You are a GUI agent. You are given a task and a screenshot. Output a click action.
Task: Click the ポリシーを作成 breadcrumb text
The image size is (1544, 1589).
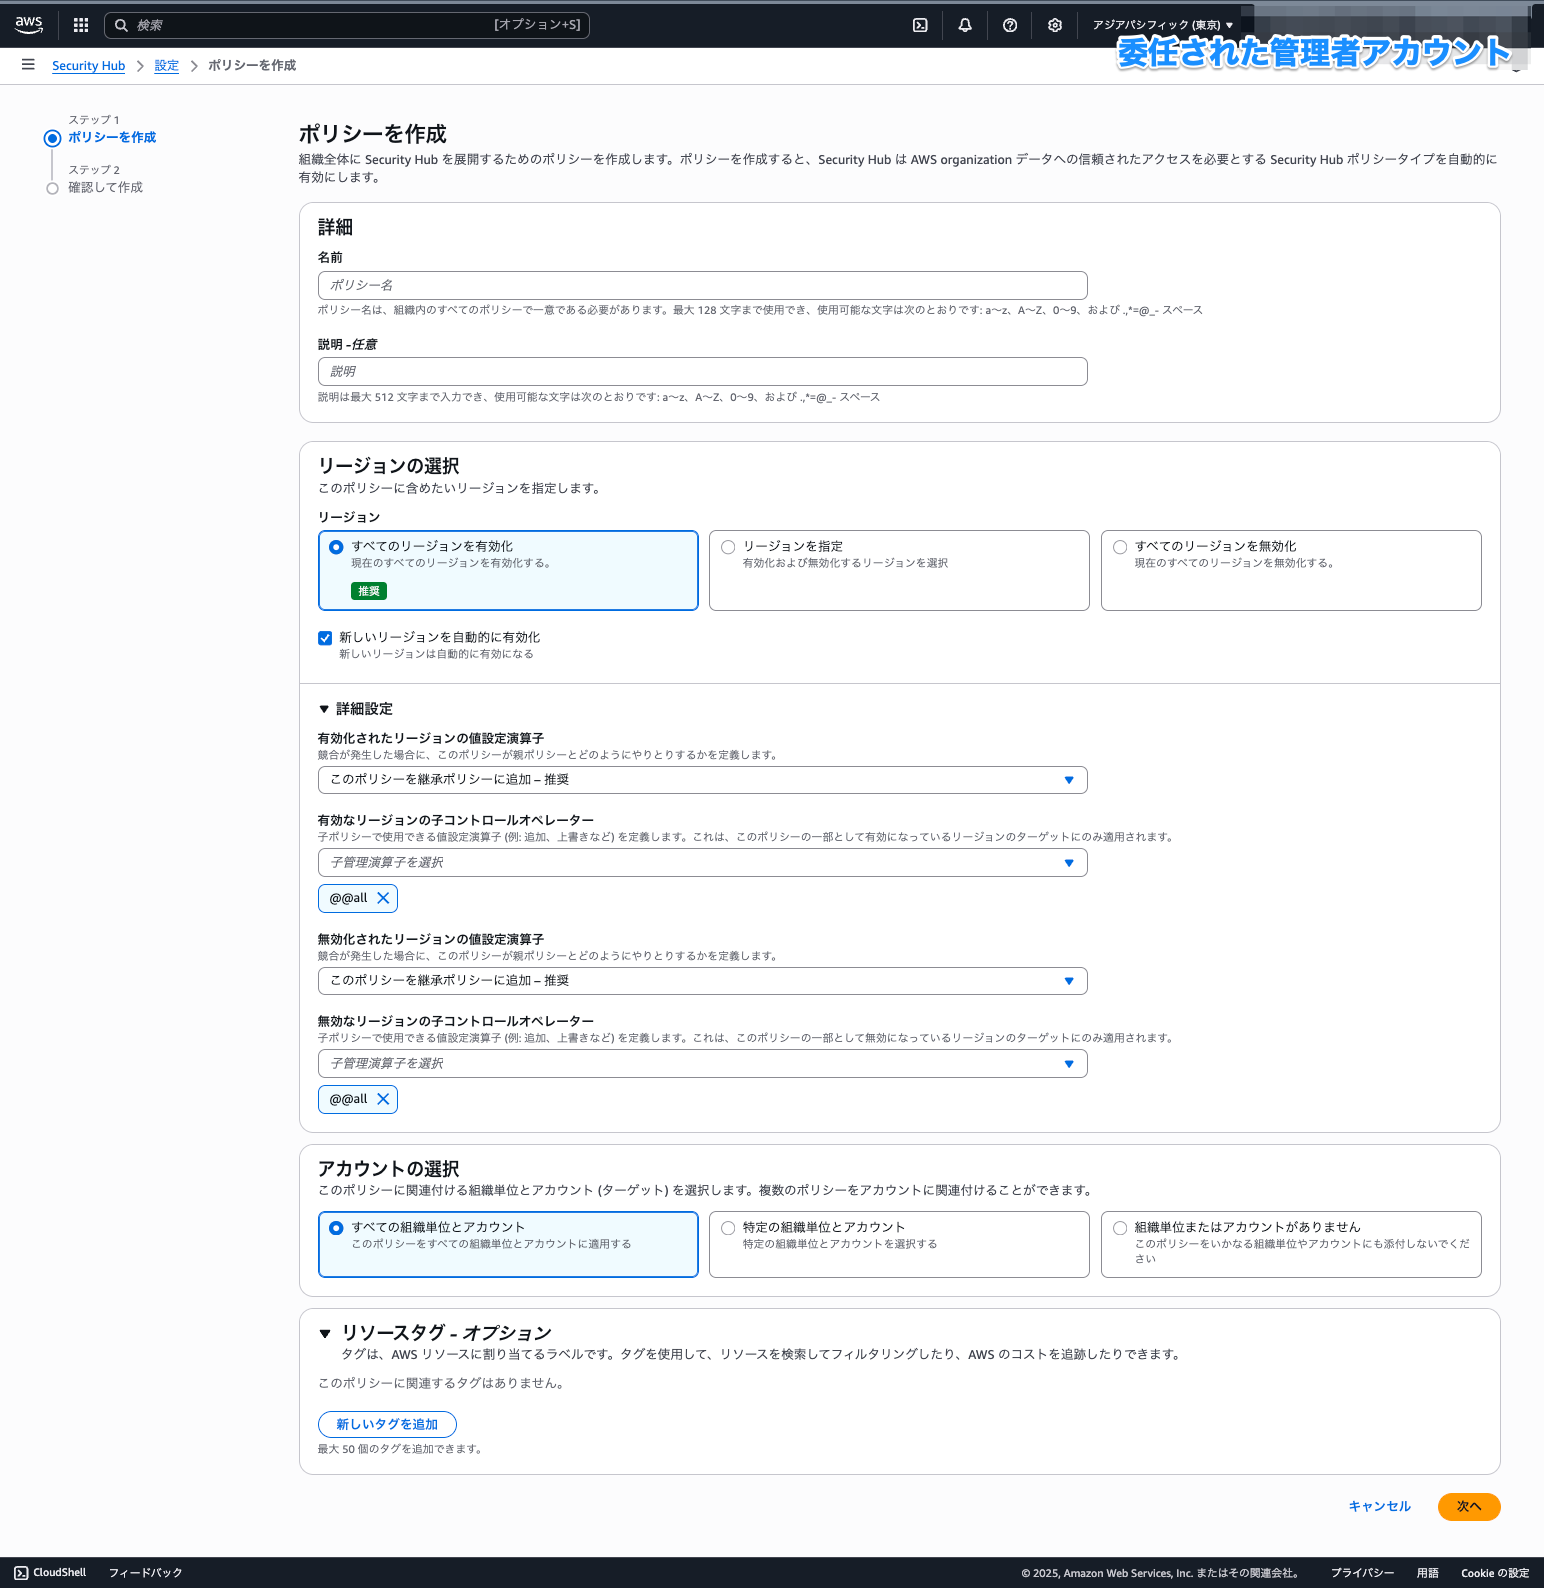click(x=252, y=66)
